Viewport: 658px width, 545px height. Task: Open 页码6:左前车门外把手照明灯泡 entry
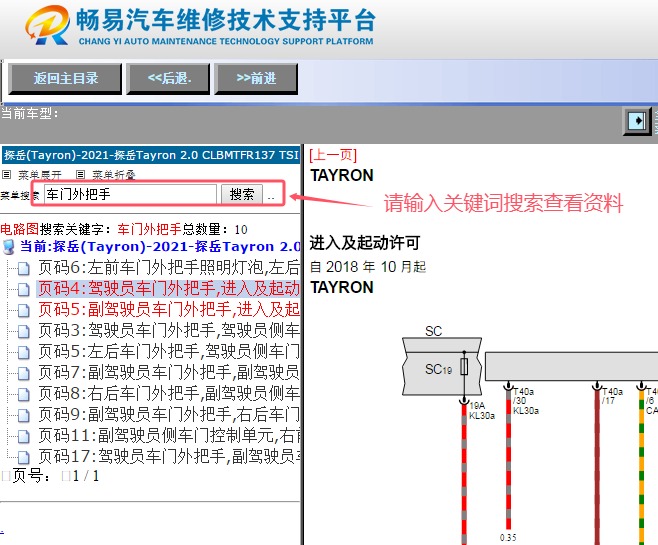tap(169, 267)
